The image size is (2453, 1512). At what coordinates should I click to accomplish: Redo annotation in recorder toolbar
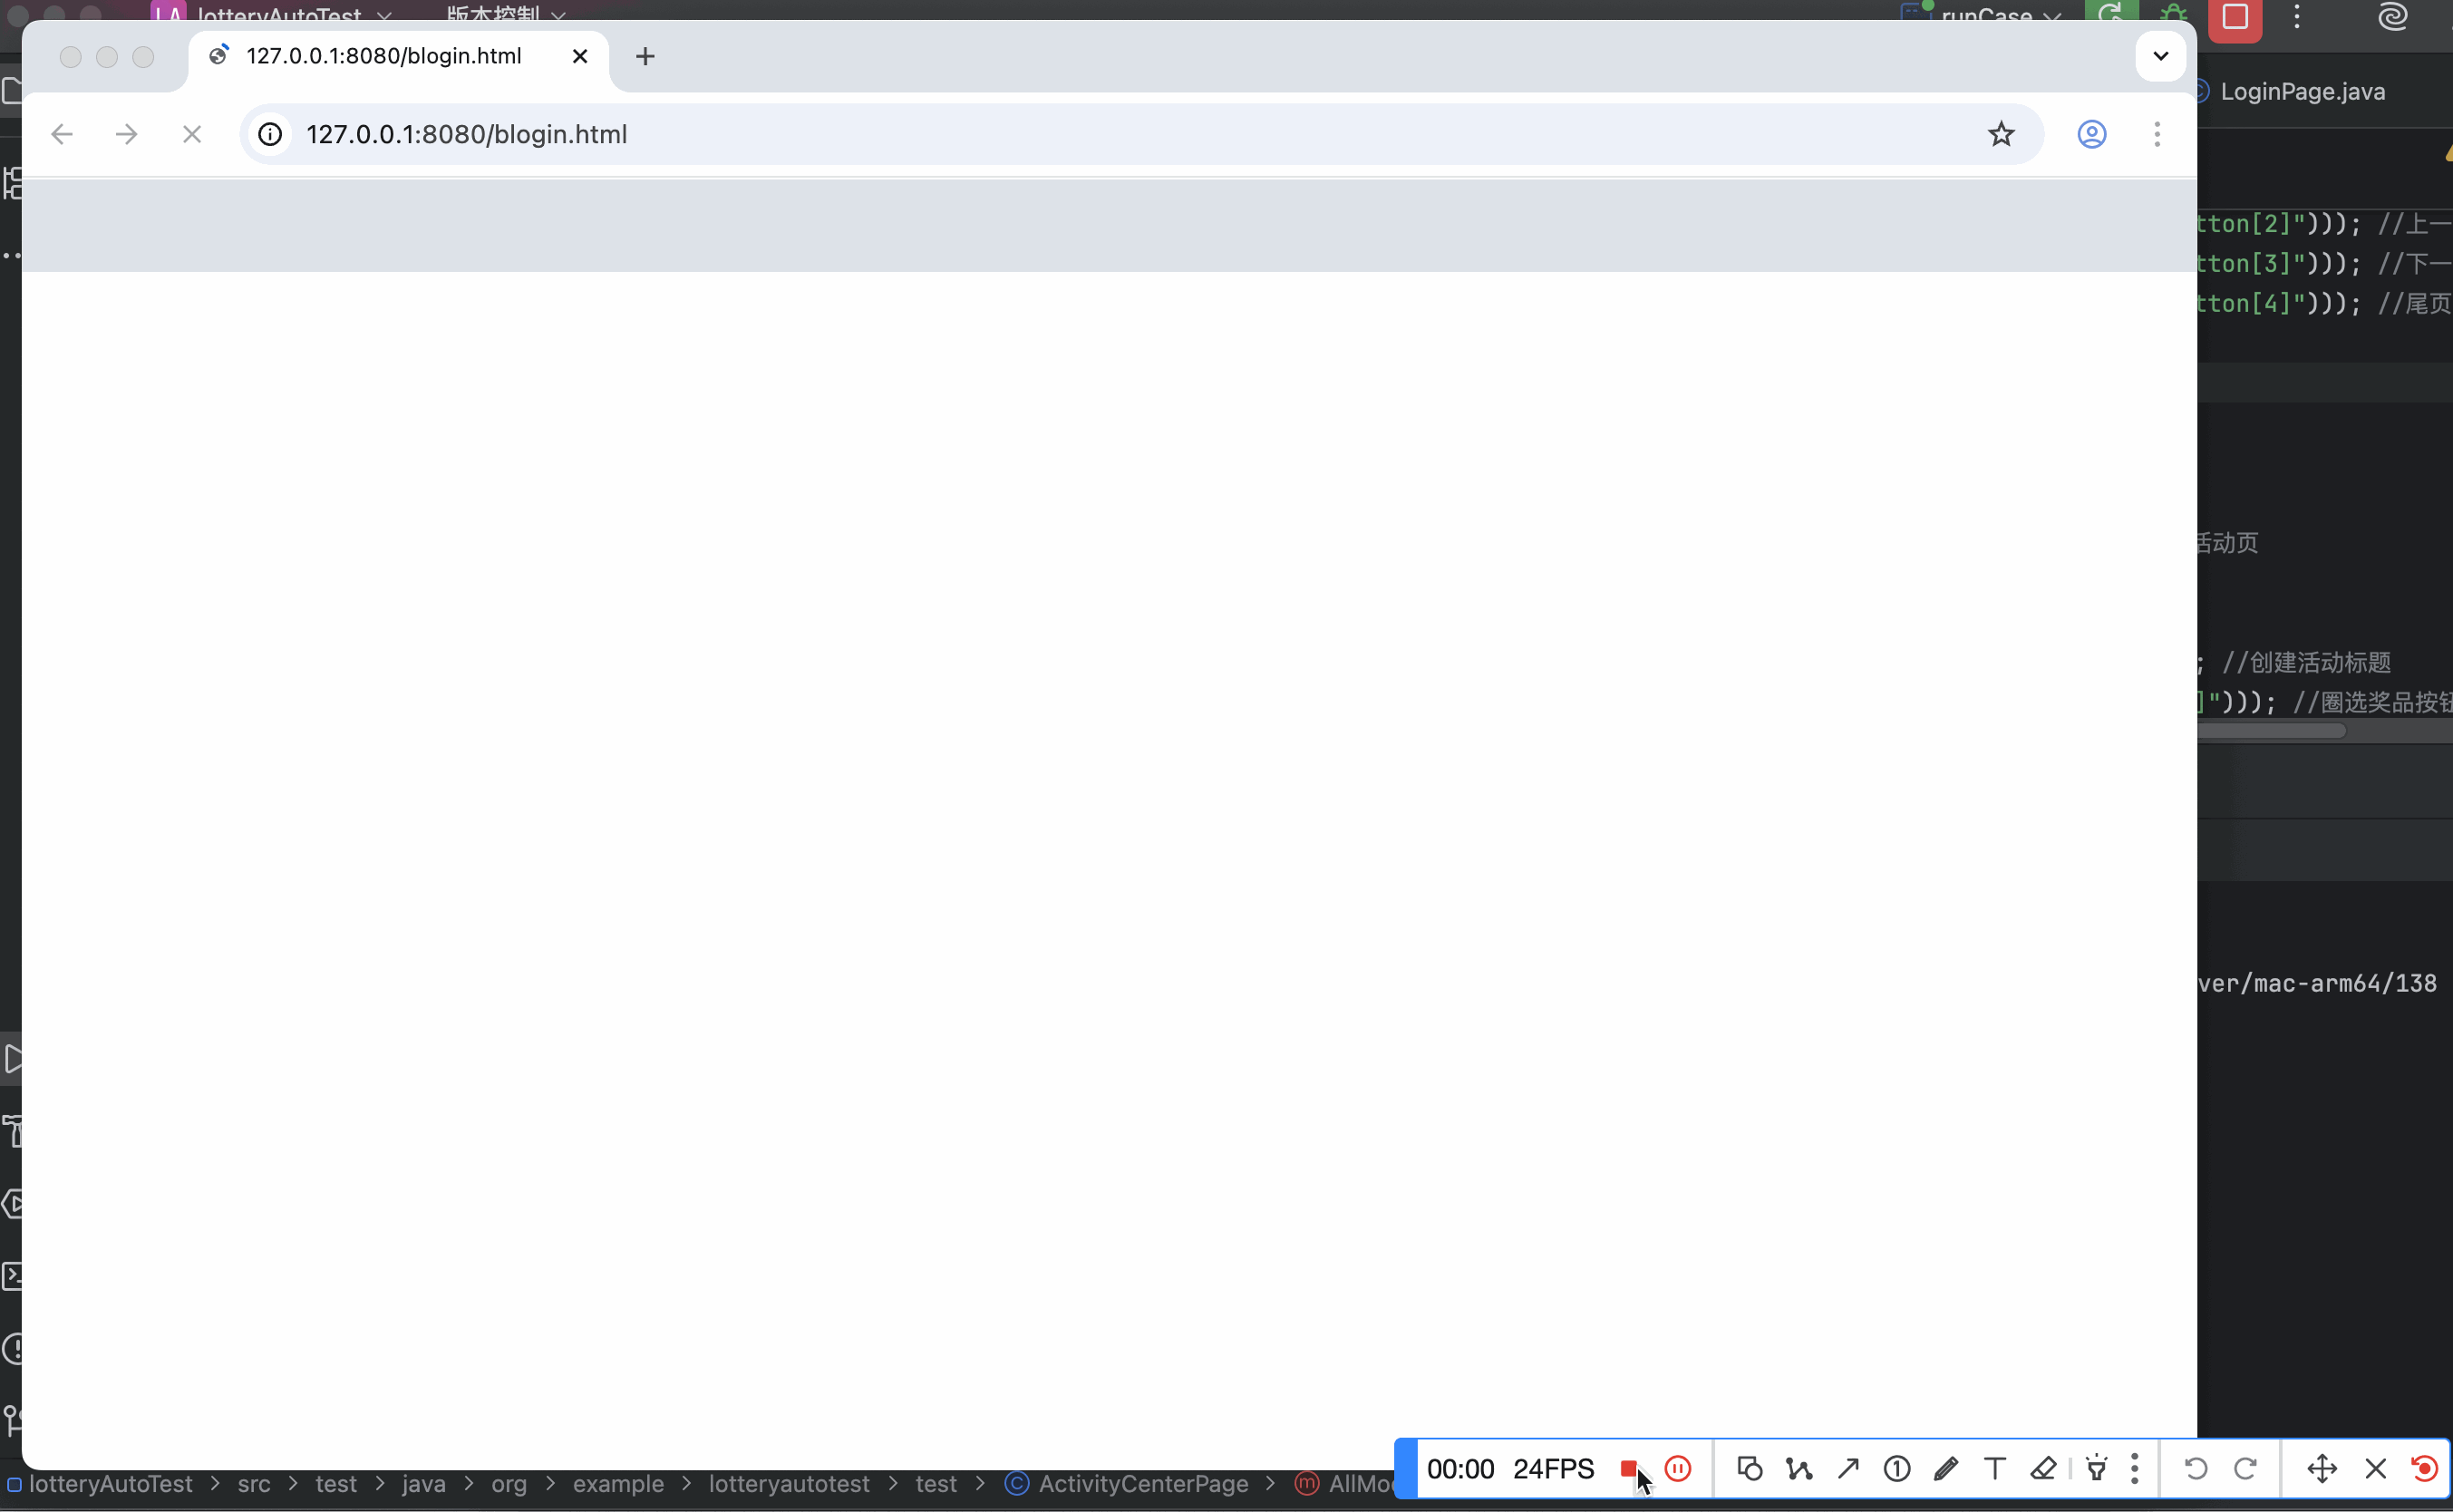tap(2246, 1469)
